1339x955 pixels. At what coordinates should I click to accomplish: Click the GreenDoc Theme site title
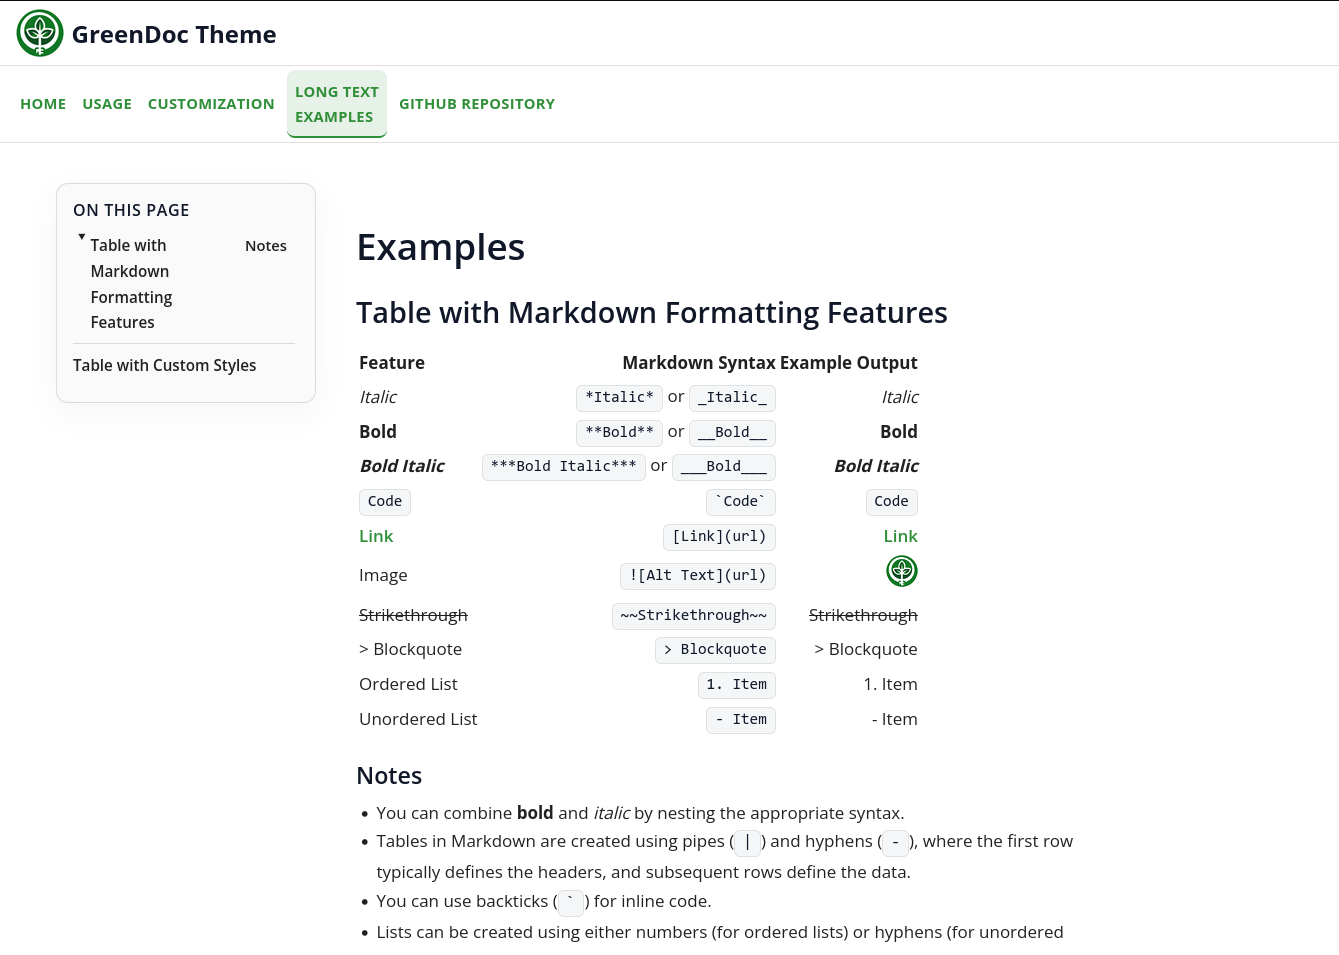point(173,33)
